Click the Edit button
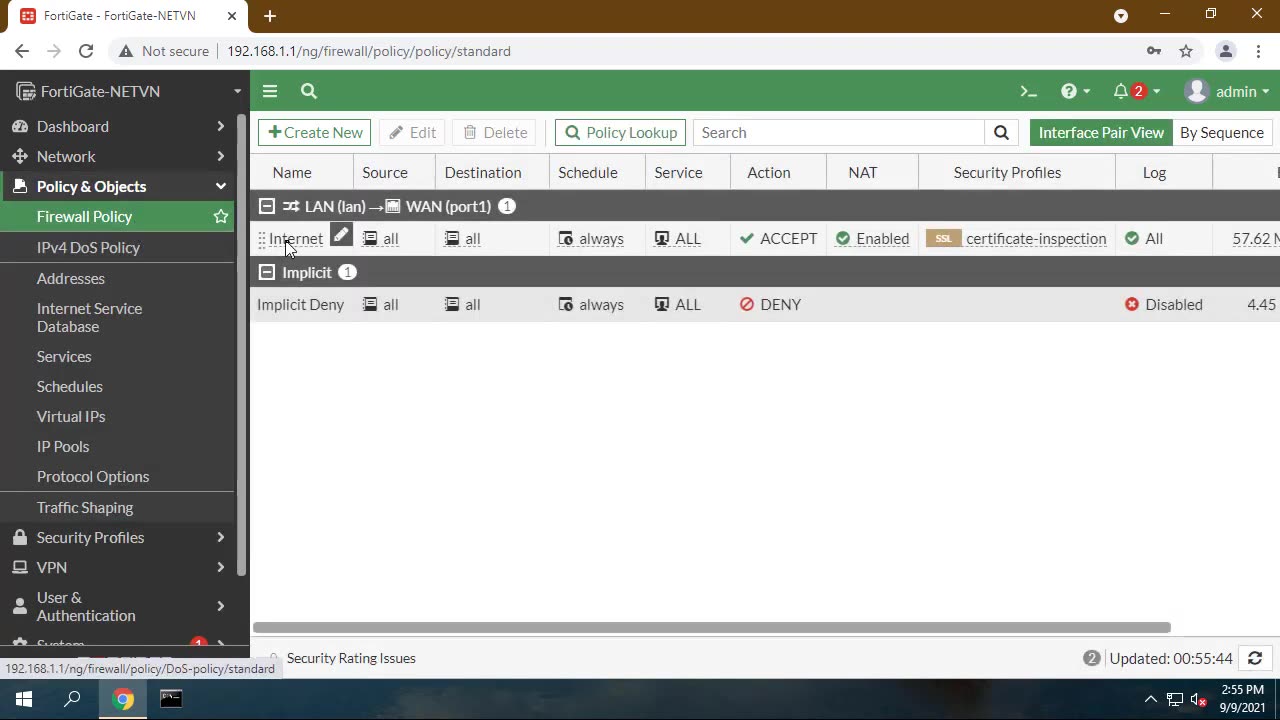Viewport: 1280px width, 720px height. tap(412, 132)
